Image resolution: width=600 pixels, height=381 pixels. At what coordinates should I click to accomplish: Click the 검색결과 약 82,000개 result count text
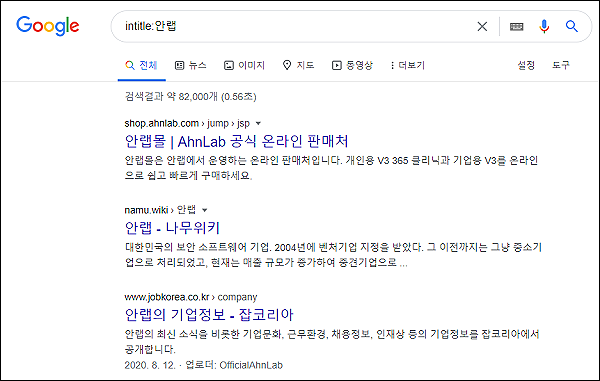pos(191,96)
